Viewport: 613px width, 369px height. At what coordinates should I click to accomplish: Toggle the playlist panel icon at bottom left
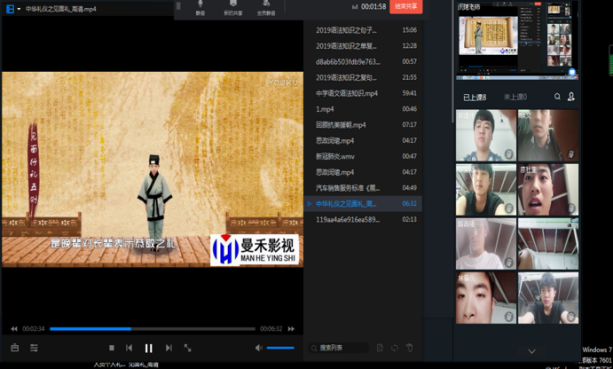tap(34, 348)
